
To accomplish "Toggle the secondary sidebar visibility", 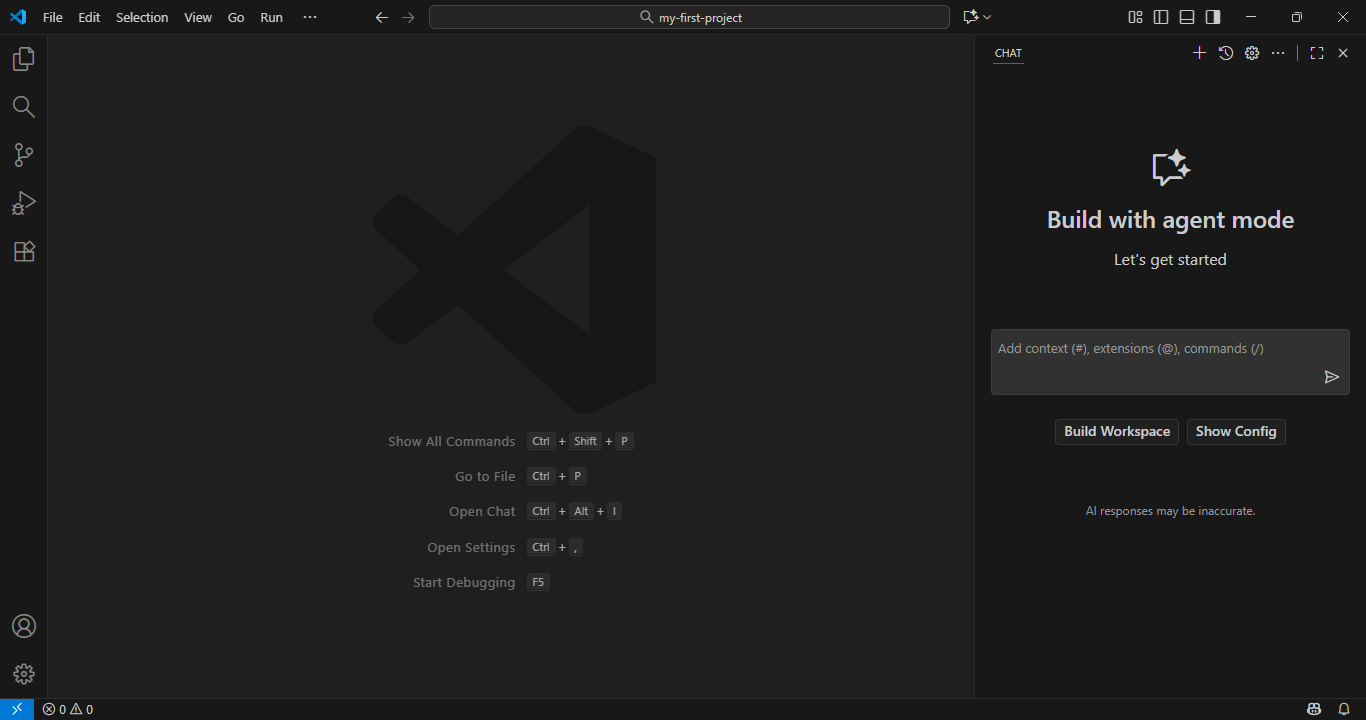I will (1212, 16).
